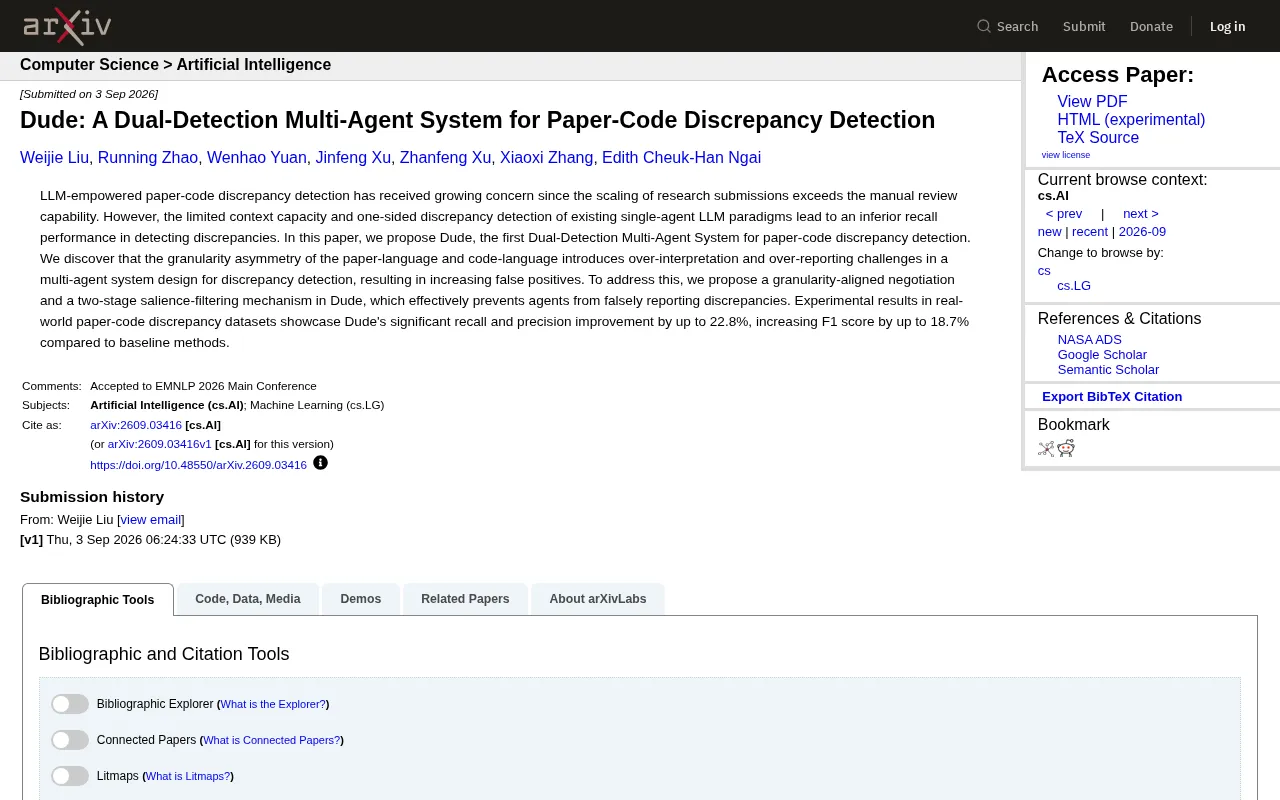Click author Edith Cheuk-Han Ngai

click(681, 158)
